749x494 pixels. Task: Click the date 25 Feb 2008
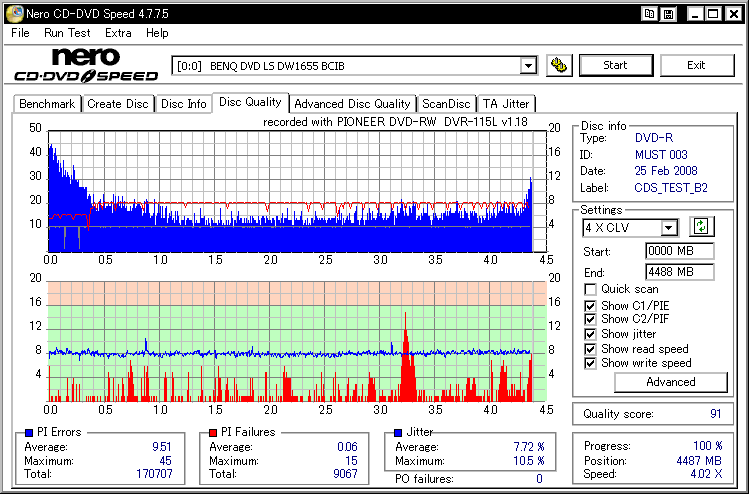pos(666,171)
